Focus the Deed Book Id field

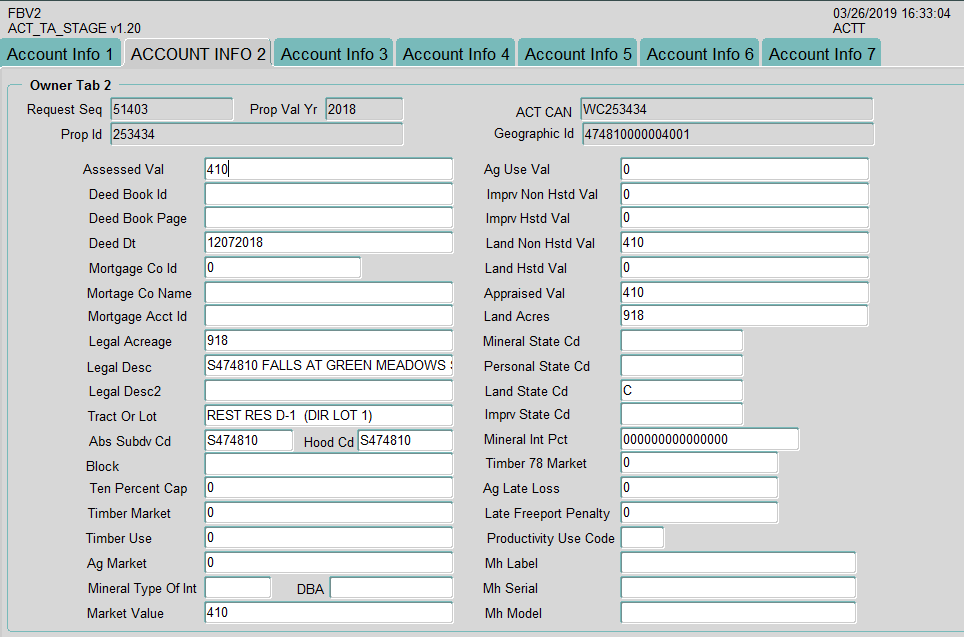click(328, 194)
